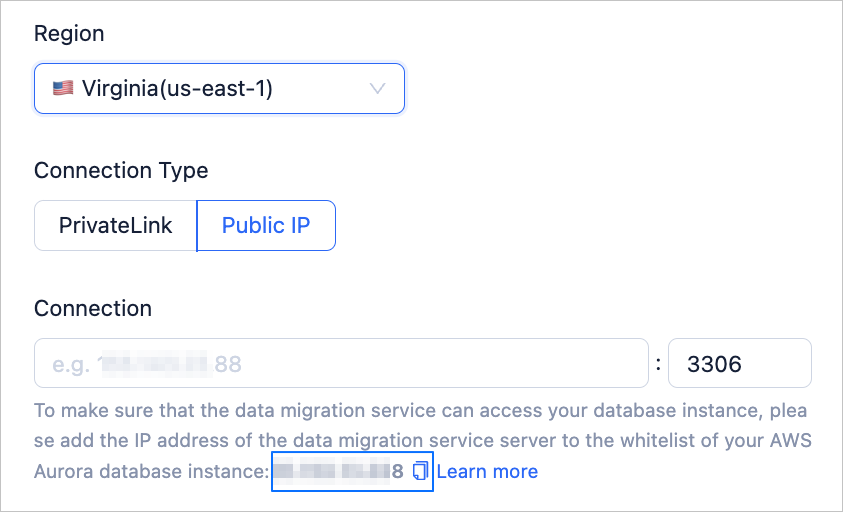The height and width of the screenshot is (512, 843).
Task: Click the 'Aurora database instance' text
Action: pos(150,471)
